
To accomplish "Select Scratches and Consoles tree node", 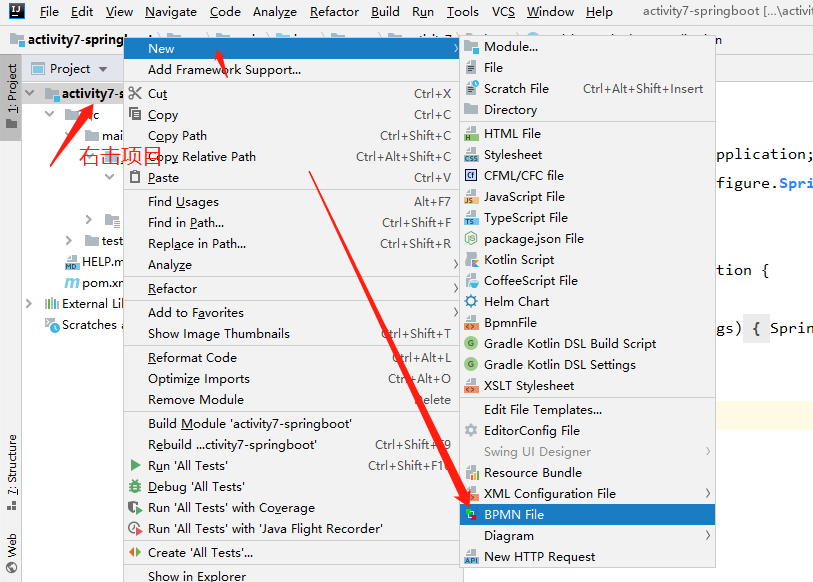I will 84,325.
